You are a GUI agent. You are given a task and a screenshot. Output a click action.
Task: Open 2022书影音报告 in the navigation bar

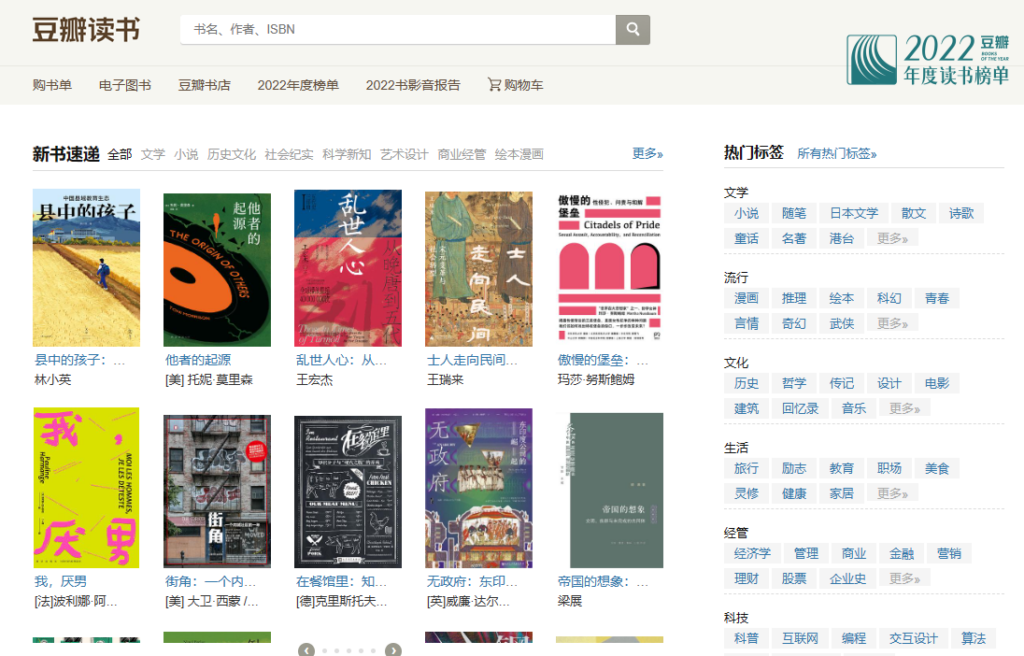[413, 85]
